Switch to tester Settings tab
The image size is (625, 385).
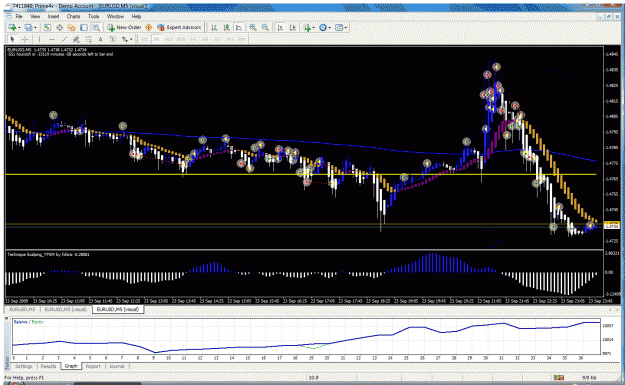pyautogui.click(x=24, y=366)
